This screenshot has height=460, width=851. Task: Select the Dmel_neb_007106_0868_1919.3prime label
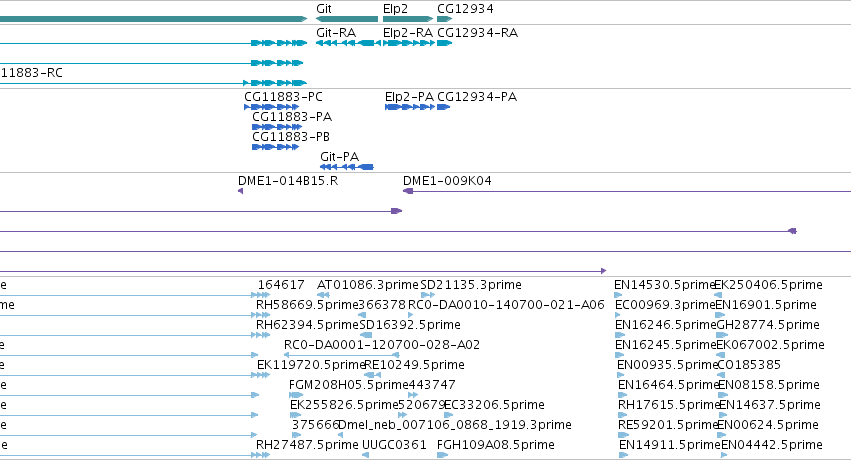(x=455, y=425)
